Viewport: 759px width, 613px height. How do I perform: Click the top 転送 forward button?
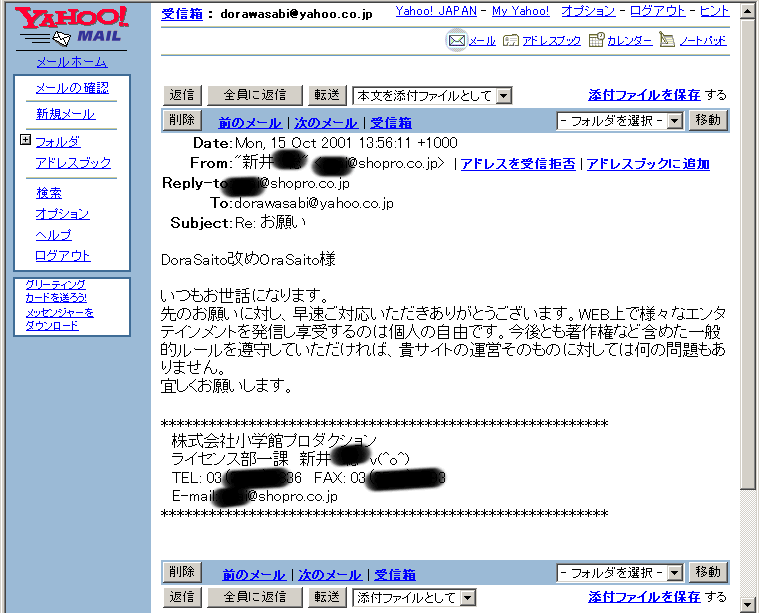(327, 95)
